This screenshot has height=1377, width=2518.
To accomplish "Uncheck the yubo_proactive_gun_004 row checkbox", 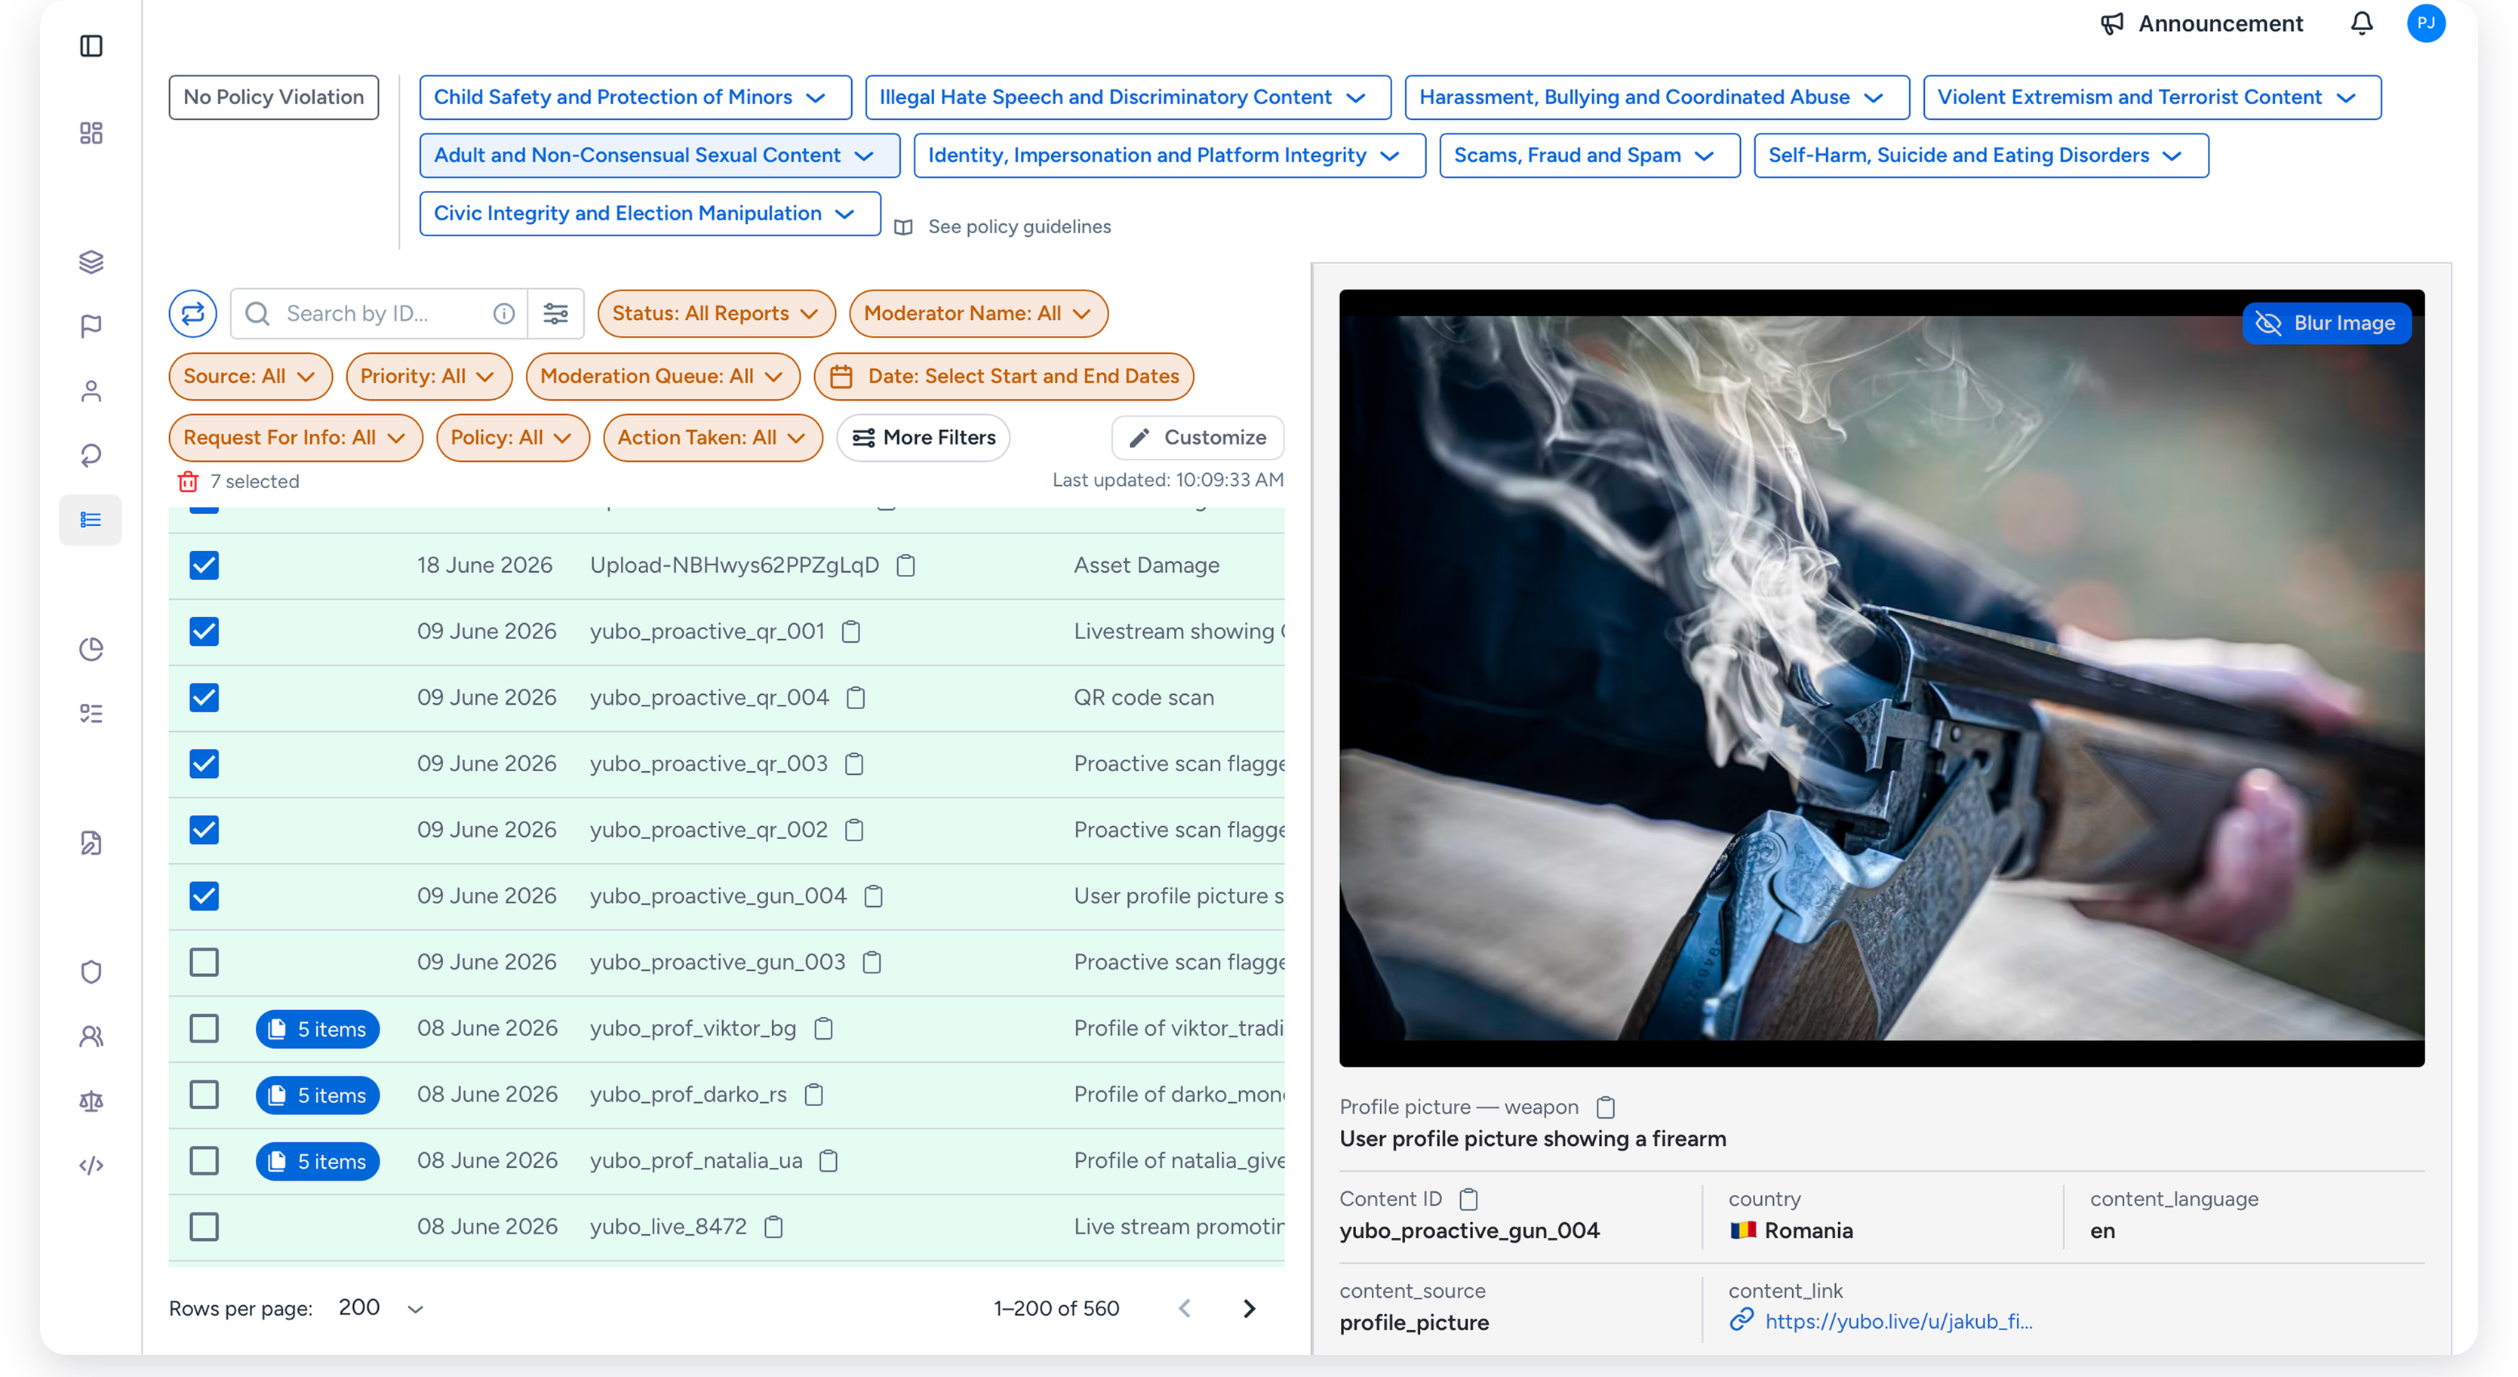I will point(204,896).
